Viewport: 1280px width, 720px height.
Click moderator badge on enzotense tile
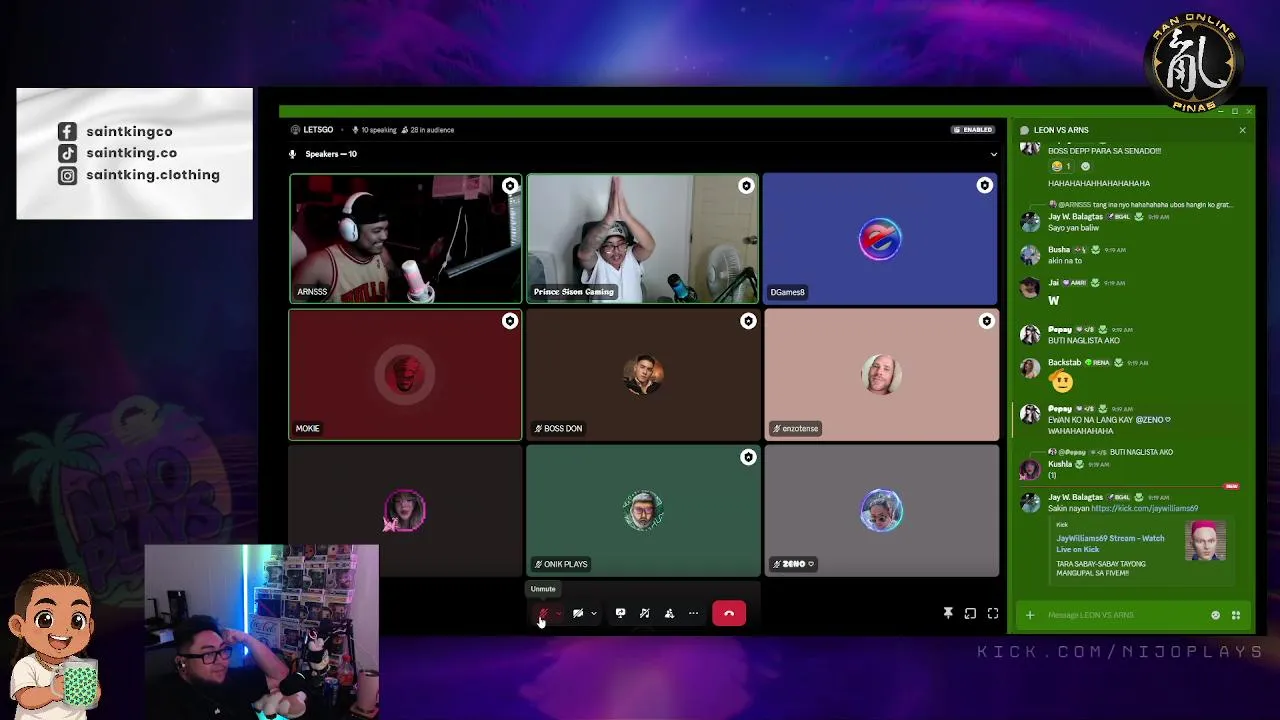point(987,321)
